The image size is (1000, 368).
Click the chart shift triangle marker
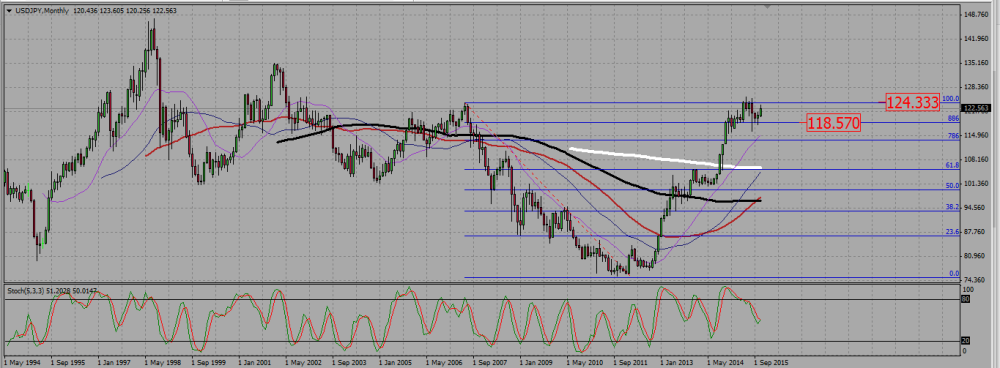click(x=768, y=6)
